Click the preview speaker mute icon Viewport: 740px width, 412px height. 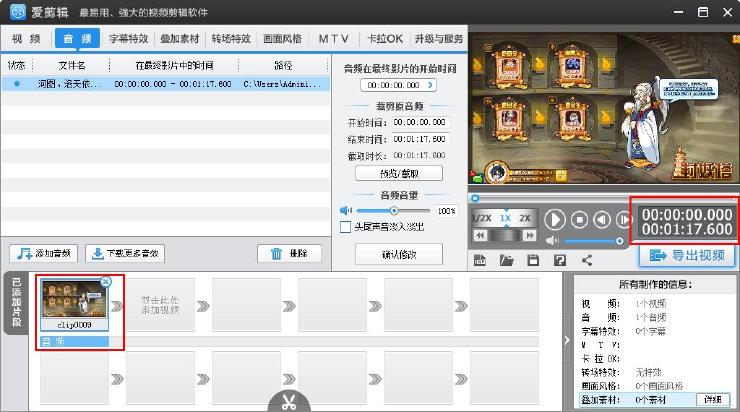[x=552, y=241]
